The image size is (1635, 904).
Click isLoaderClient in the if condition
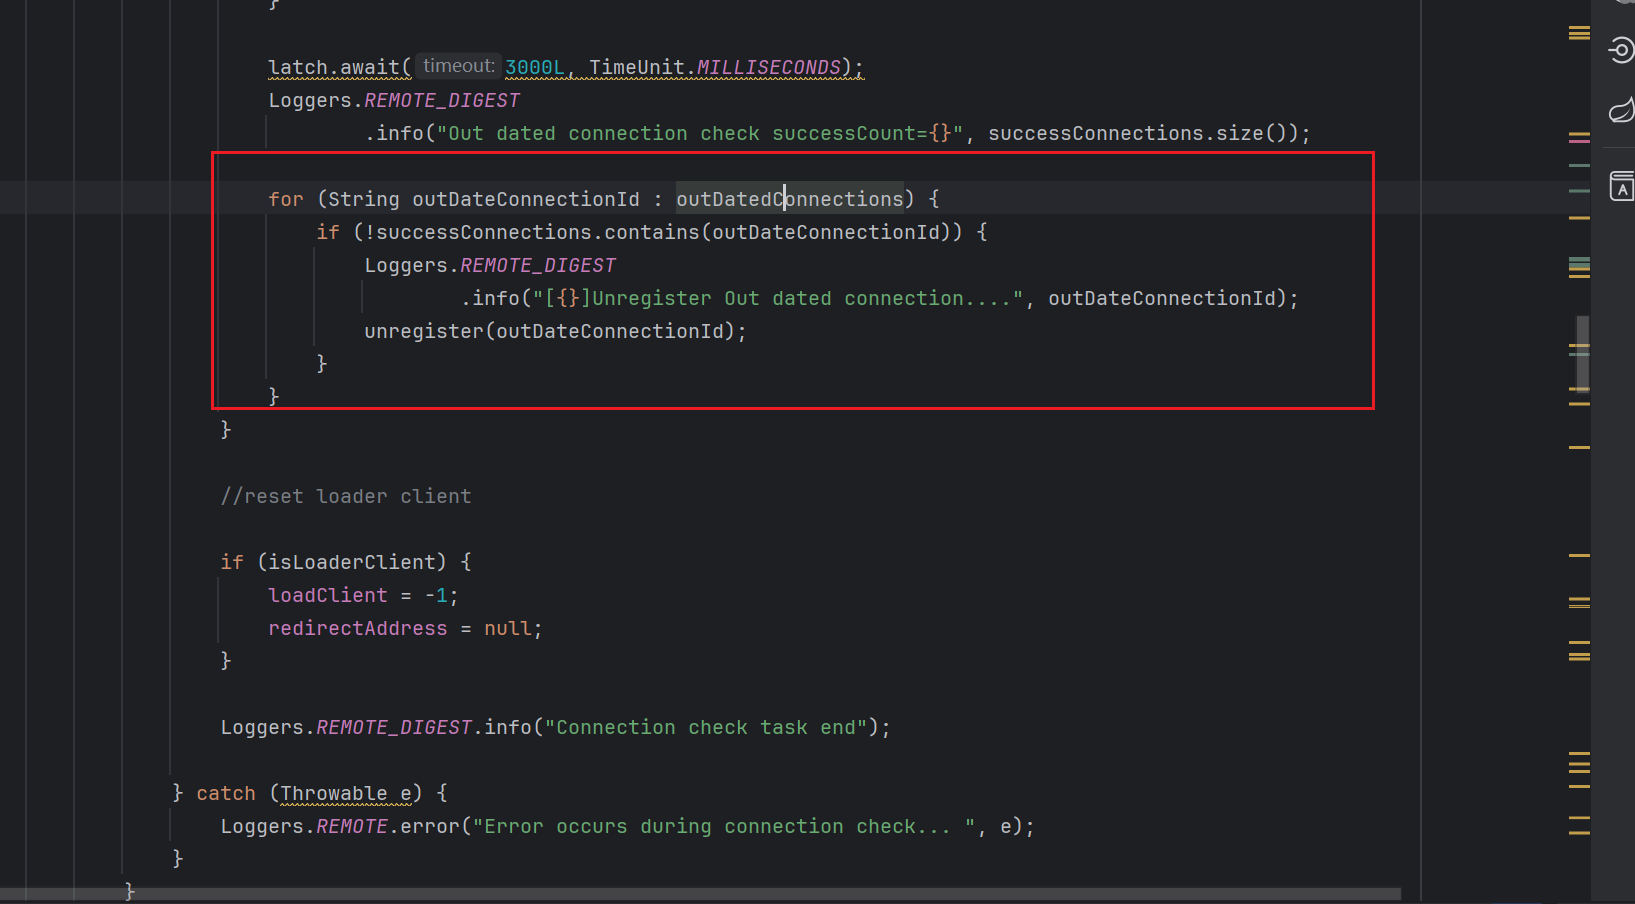(x=352, y=562)
